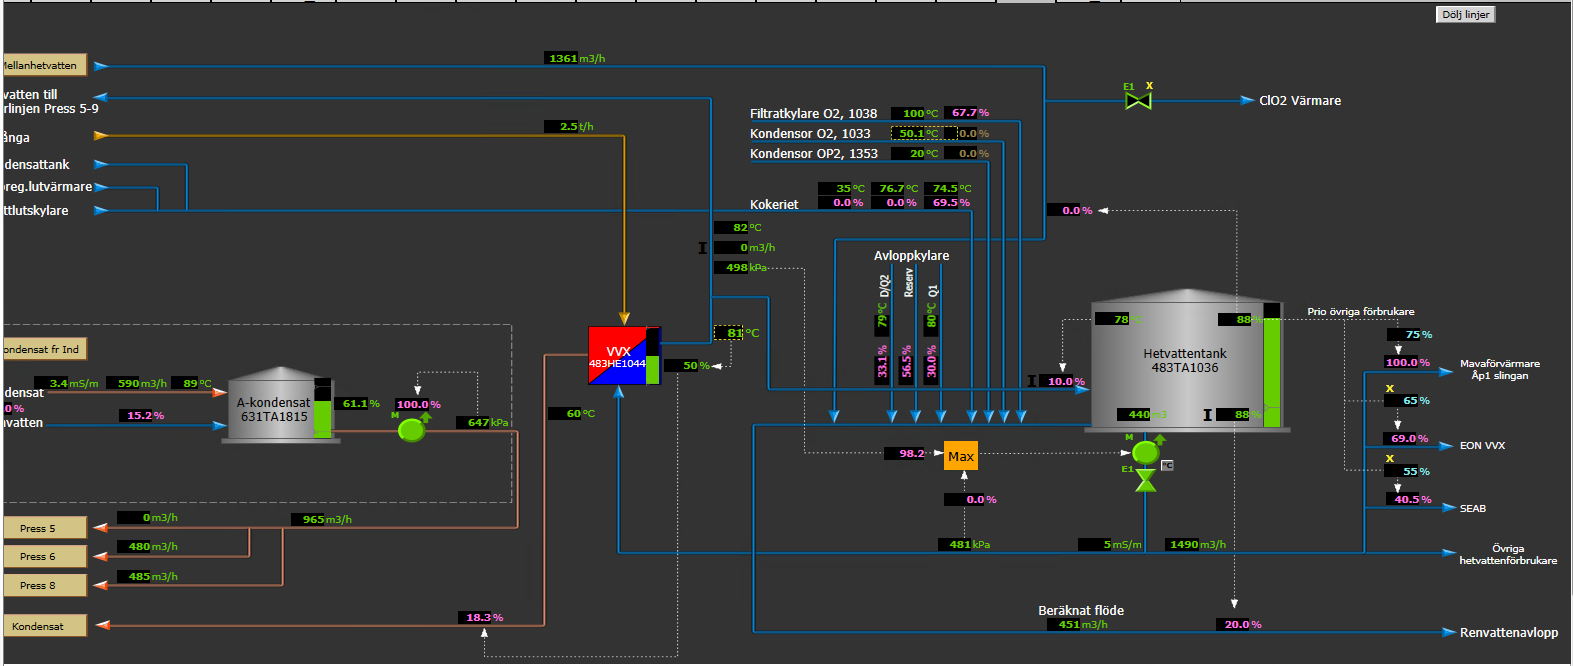Click the small °C icon beside pump

[x=1167, y=466]
